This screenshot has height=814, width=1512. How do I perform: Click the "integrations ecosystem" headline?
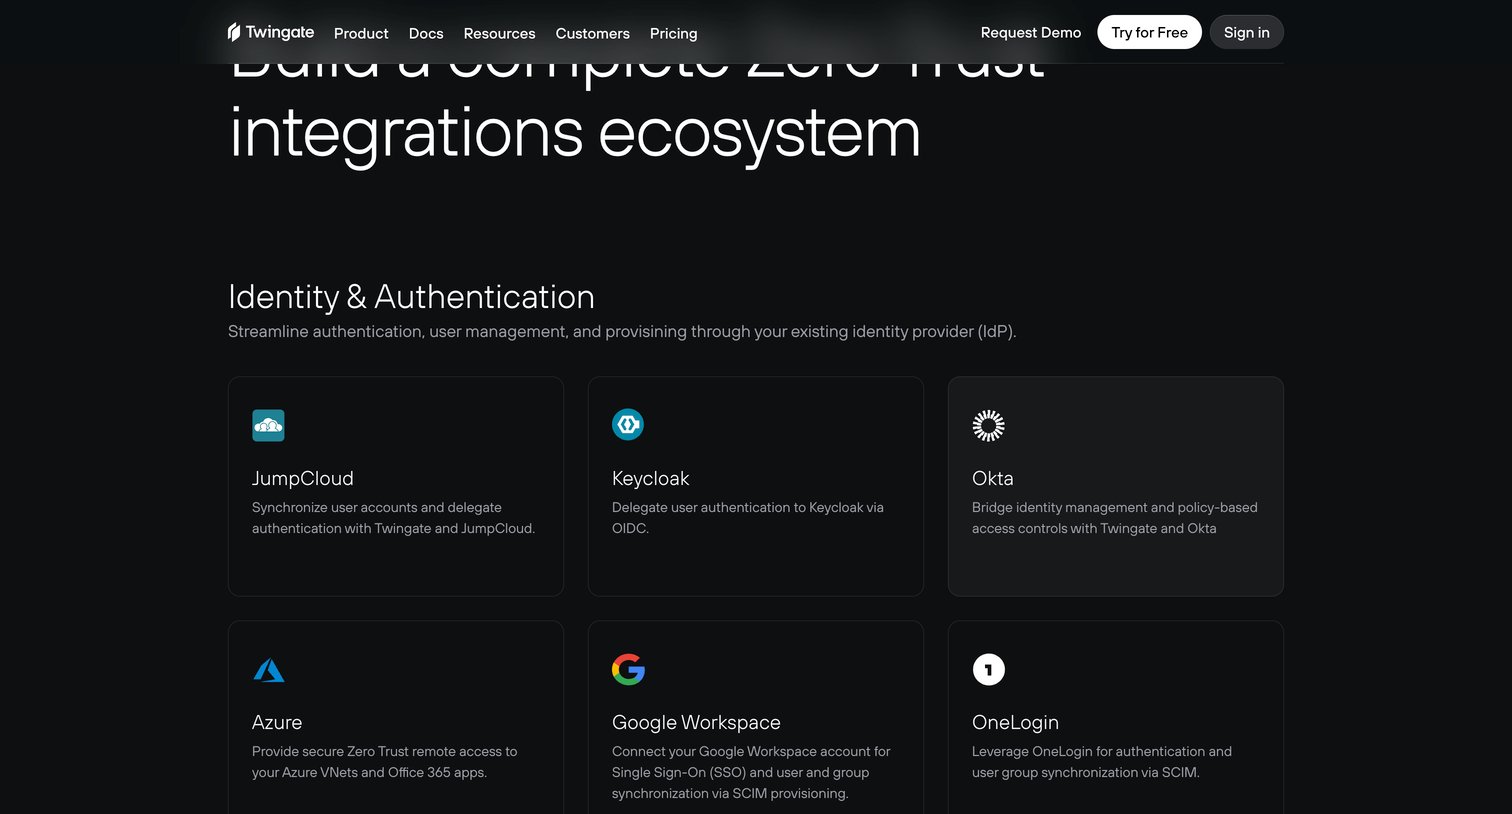coord(575,134)
